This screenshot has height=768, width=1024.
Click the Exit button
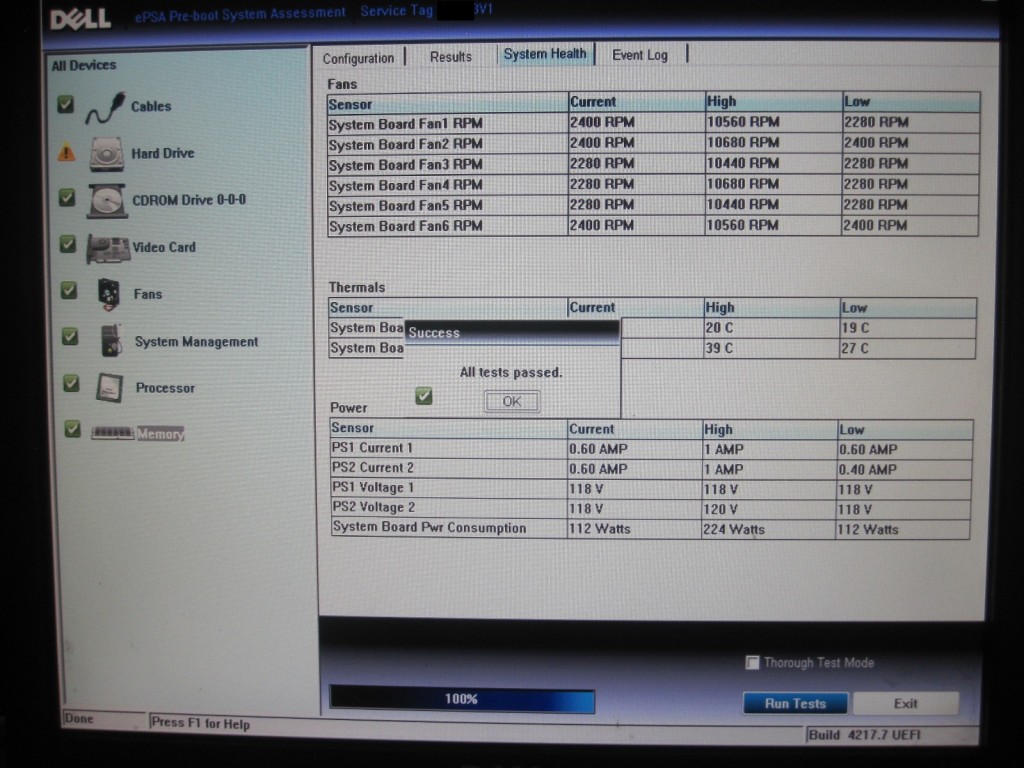(x=906, y=703)
